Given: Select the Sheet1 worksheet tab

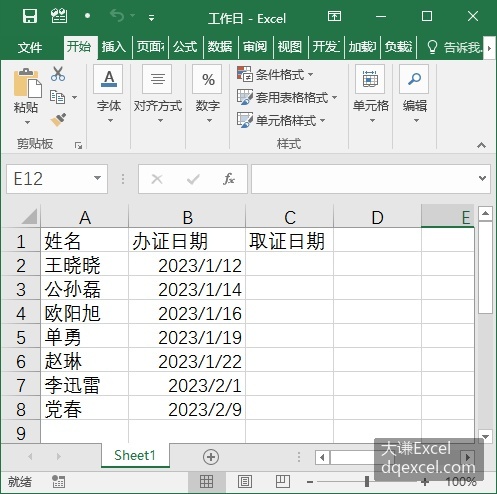Looking at the screenshot, I should tap(135, 455).
